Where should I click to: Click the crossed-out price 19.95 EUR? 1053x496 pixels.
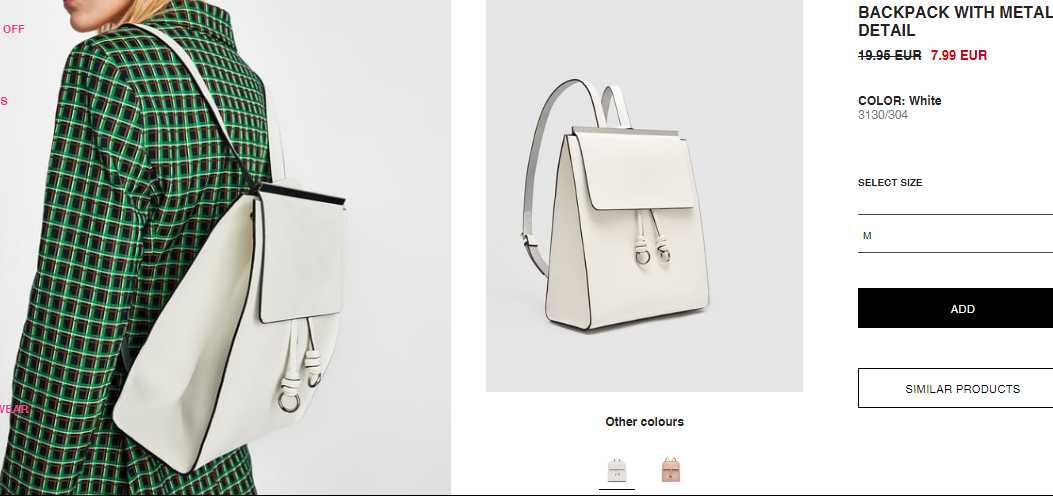click(889, 55)
